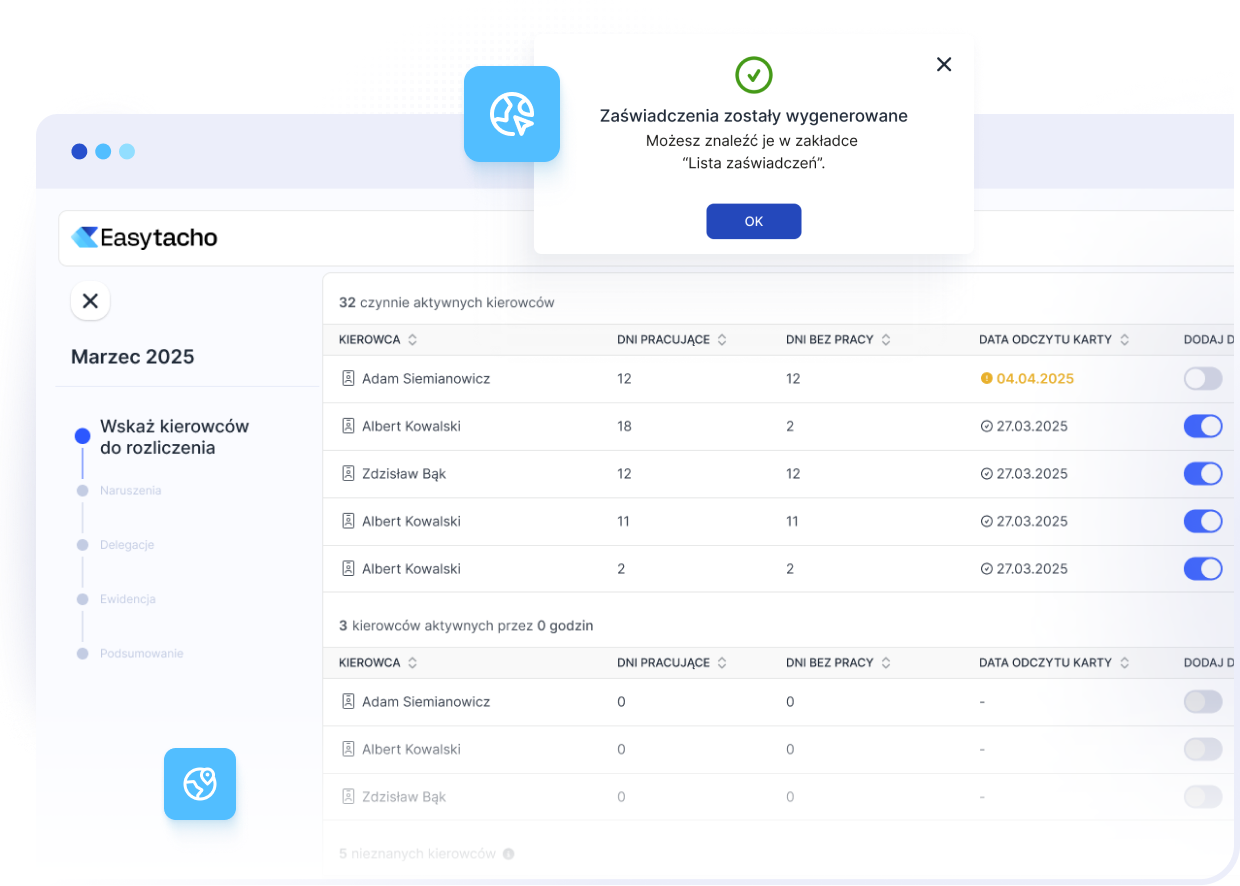Click driver icon beside Albert Kowalski with 11 days
The width and height of the screenshot is (1240, 886).
pos(348,521)
